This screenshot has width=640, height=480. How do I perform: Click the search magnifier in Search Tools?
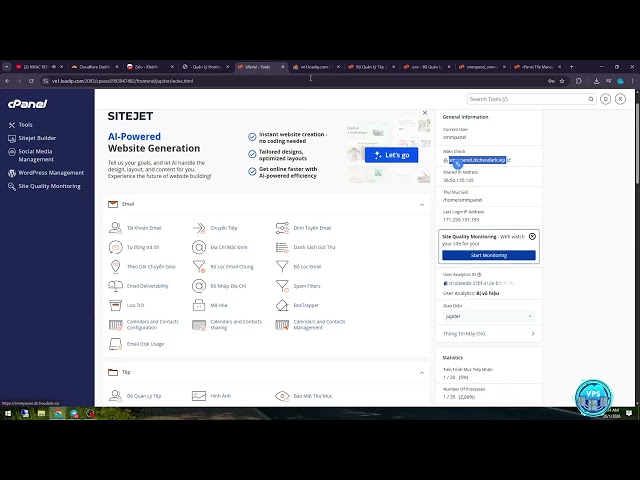tap(591, 99)
